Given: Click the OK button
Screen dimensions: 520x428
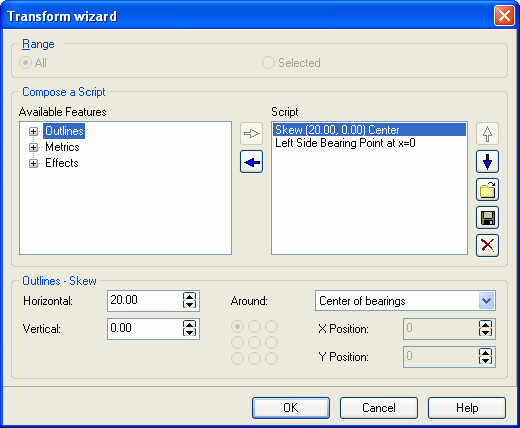Looking at the screenshot, I should pos(291,408).
